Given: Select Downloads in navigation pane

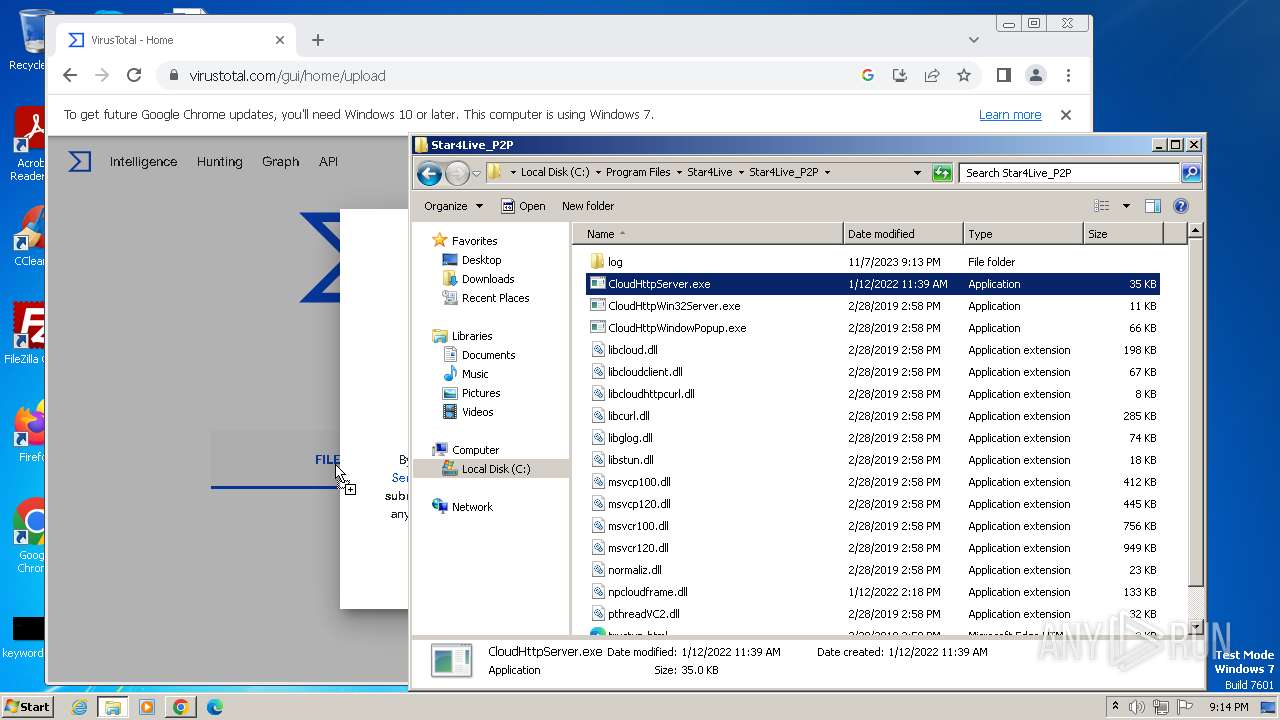Looking at the screenshot, I should [488, 279].
